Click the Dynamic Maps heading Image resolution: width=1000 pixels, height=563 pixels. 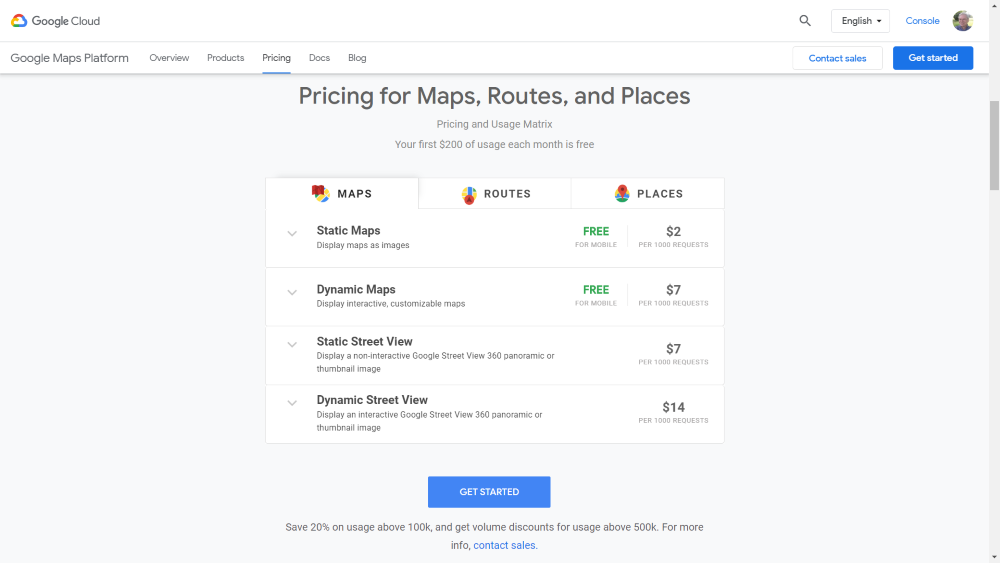pyautogui.click(x=356, y=289)
